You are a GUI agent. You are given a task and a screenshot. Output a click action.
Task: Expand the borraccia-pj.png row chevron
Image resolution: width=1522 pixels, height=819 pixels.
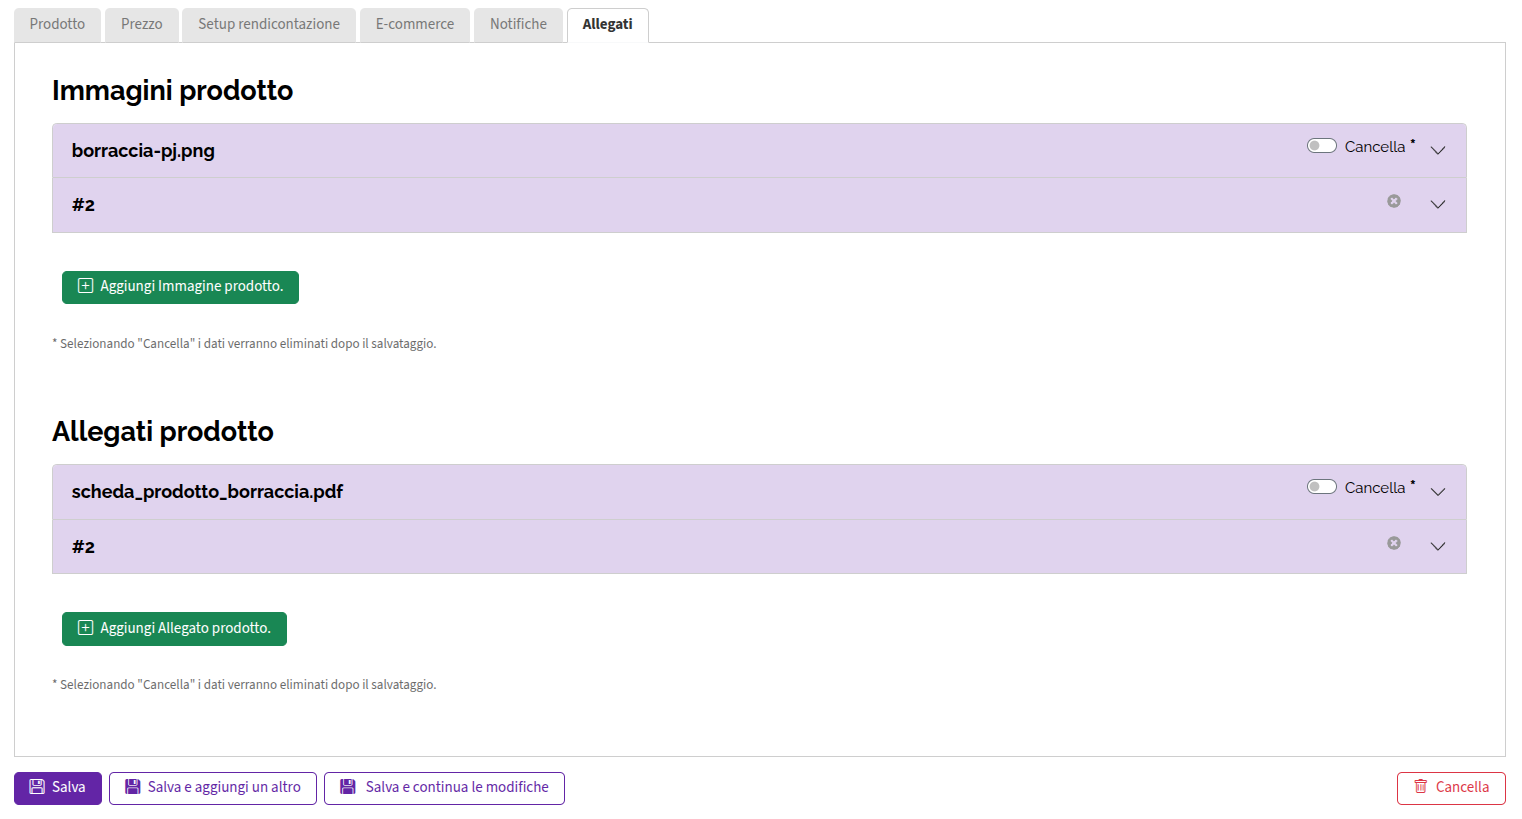[x=1438, y=150]
